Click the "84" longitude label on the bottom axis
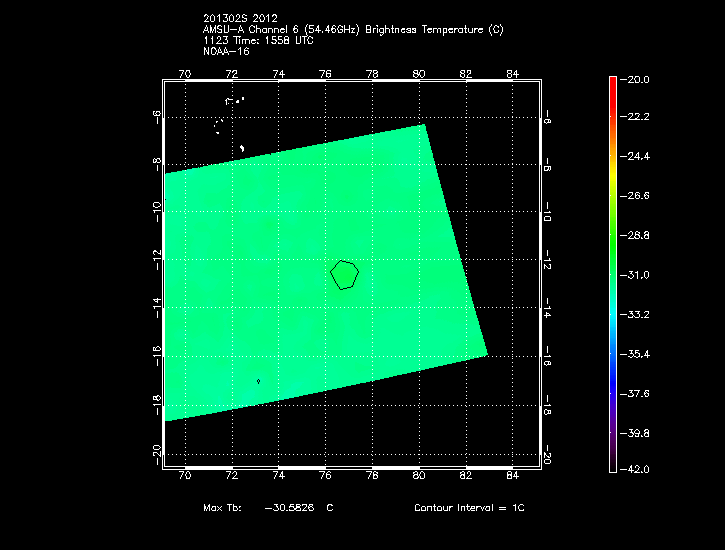The height and width of the screenshot is (550, 725). pyautogui.click(x=512, y=476)
